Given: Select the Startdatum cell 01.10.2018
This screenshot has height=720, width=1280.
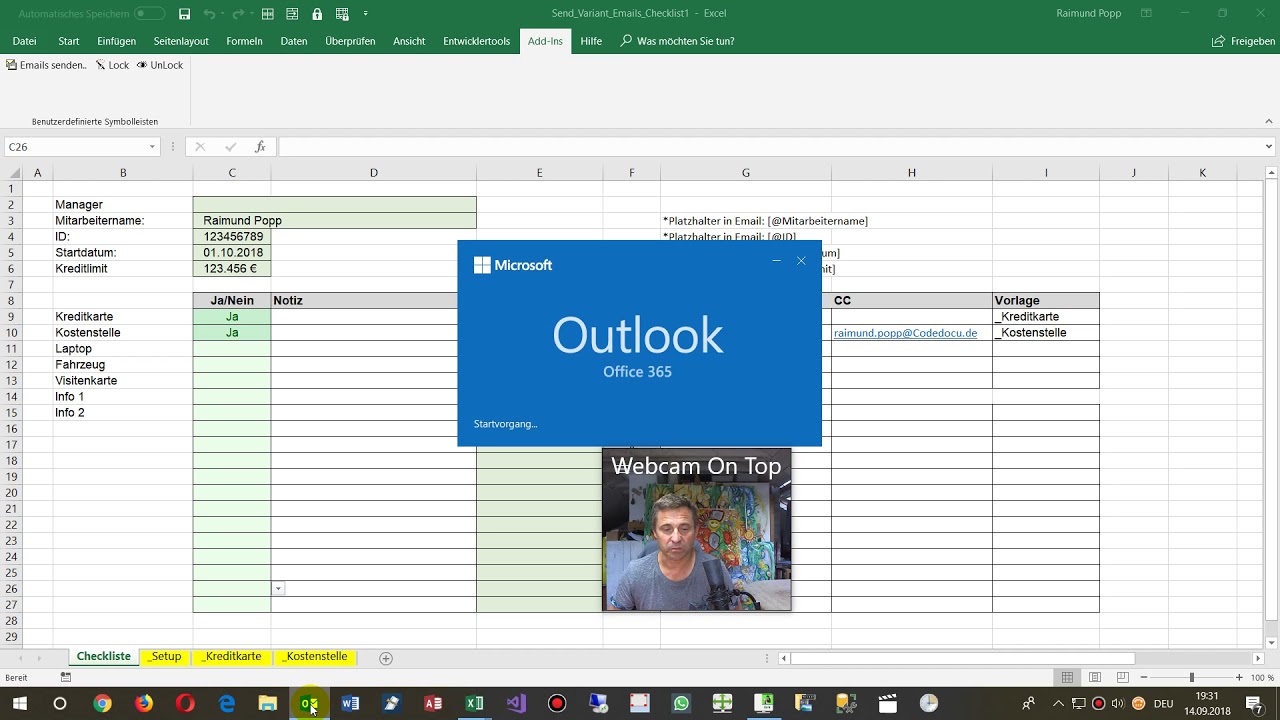Looking at the screenshot, I should 232,253.
